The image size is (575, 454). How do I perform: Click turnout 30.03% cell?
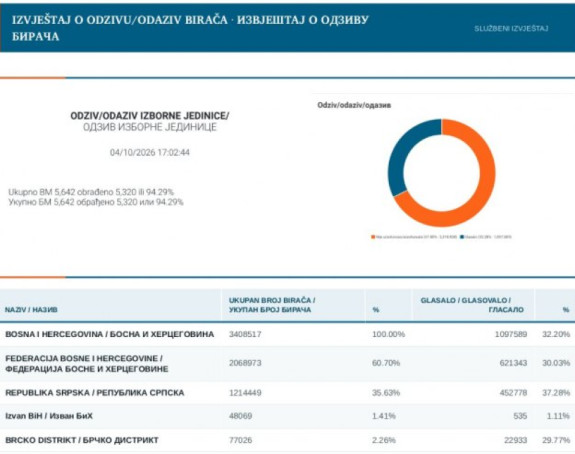click(x=556, y=363)
